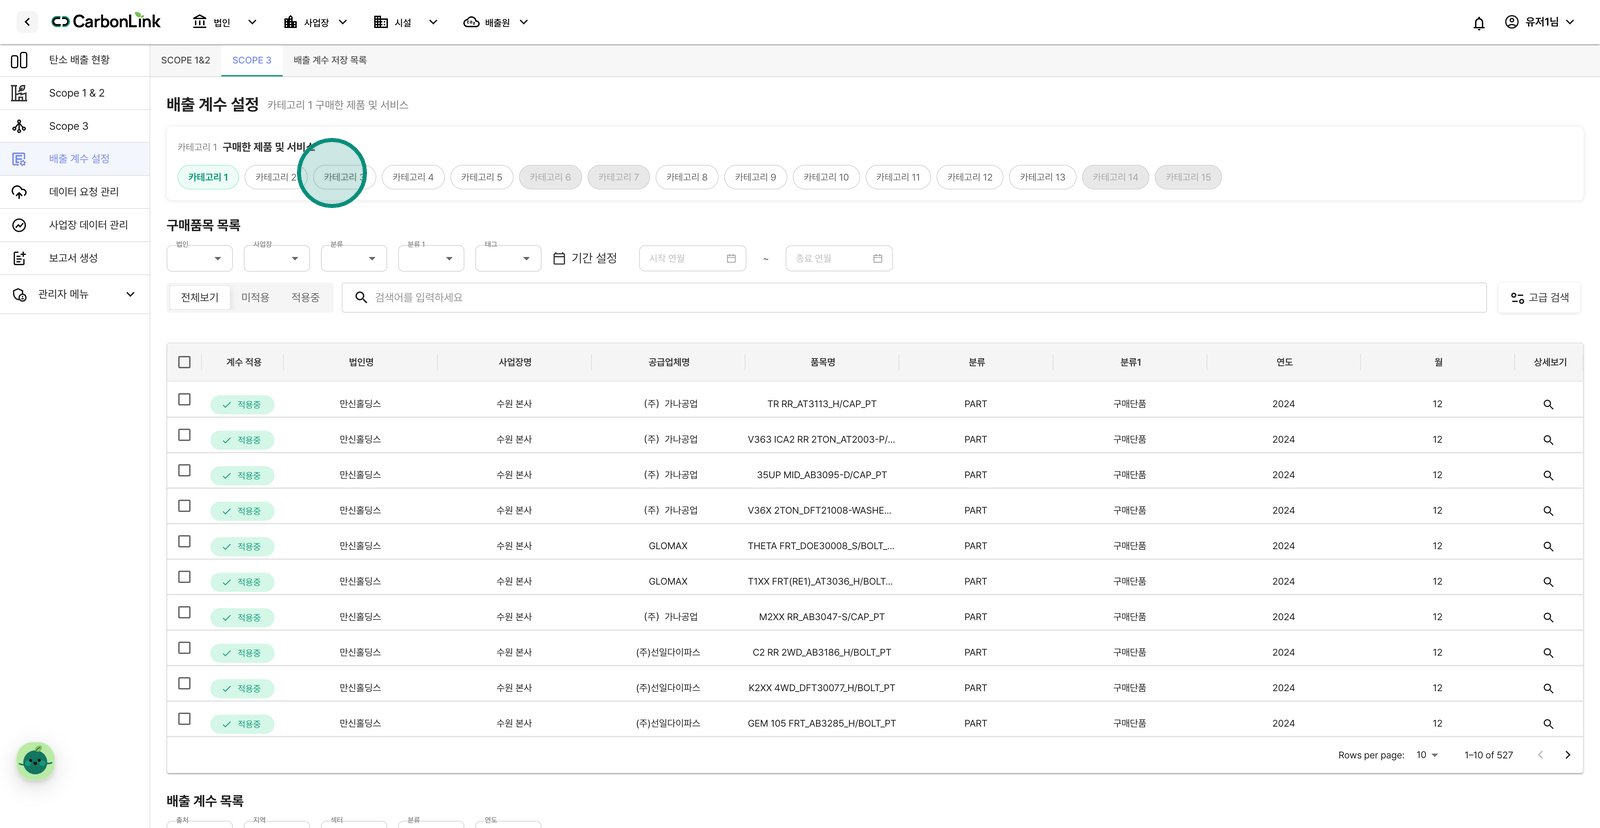Open calendar icon in start date field
Screen dimensions: 1600x828
click(x=731, y=259)
